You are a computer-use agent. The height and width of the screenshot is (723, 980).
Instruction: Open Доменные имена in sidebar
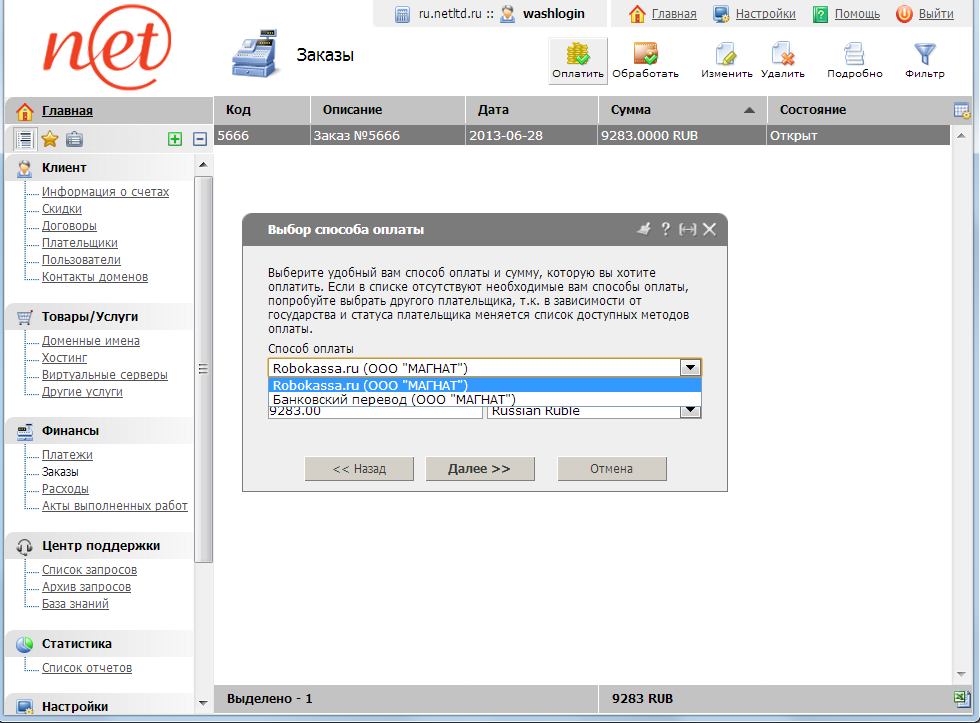(90, 341)
